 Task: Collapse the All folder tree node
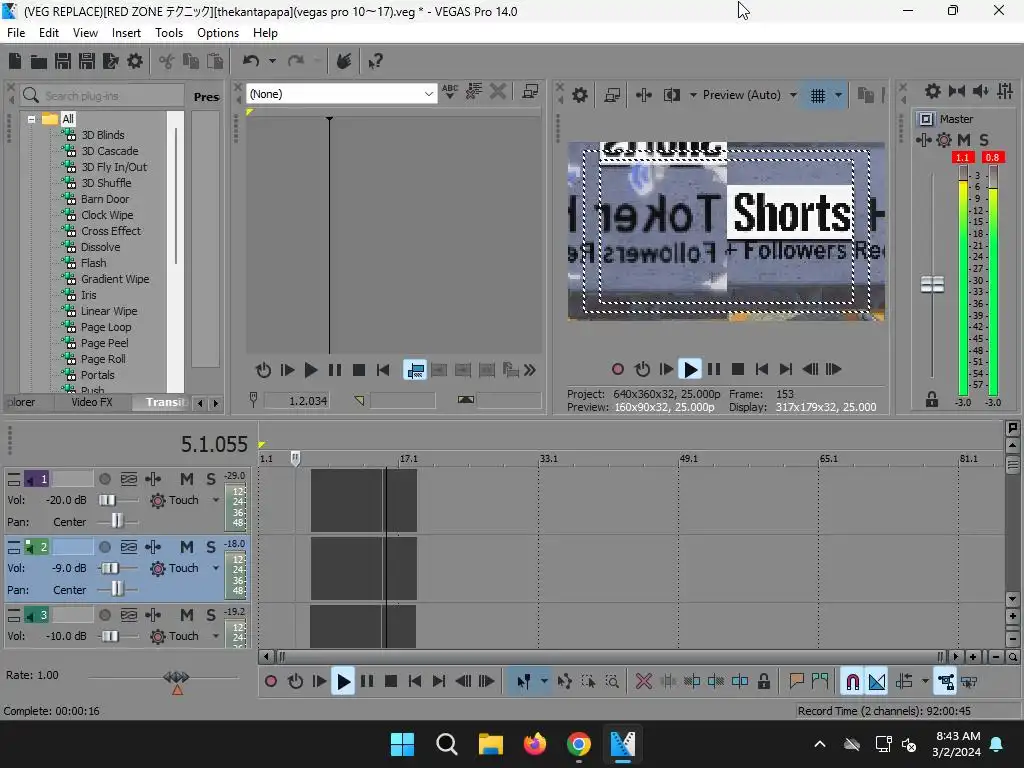pos(31,120)
